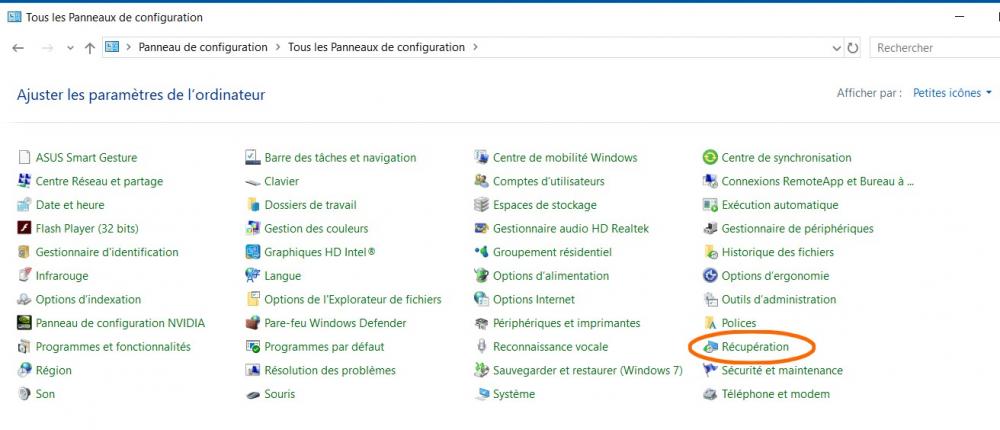Open the Périphériques et imprimantes icon
The height and width of the screenshot is (430, 1000).
click(x=482, y=323)
